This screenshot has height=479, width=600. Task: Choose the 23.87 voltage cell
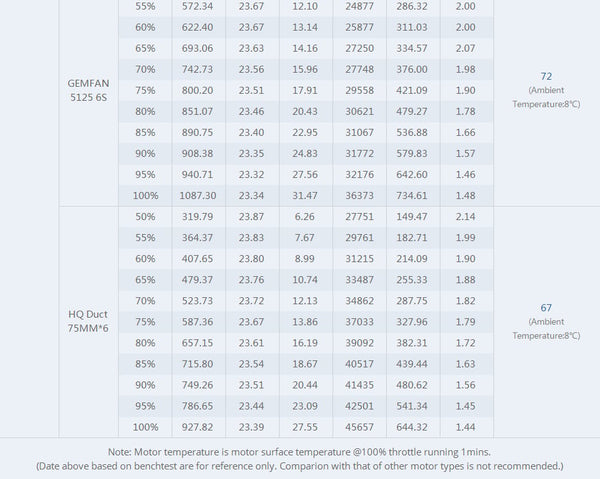(x=252, y=216)
